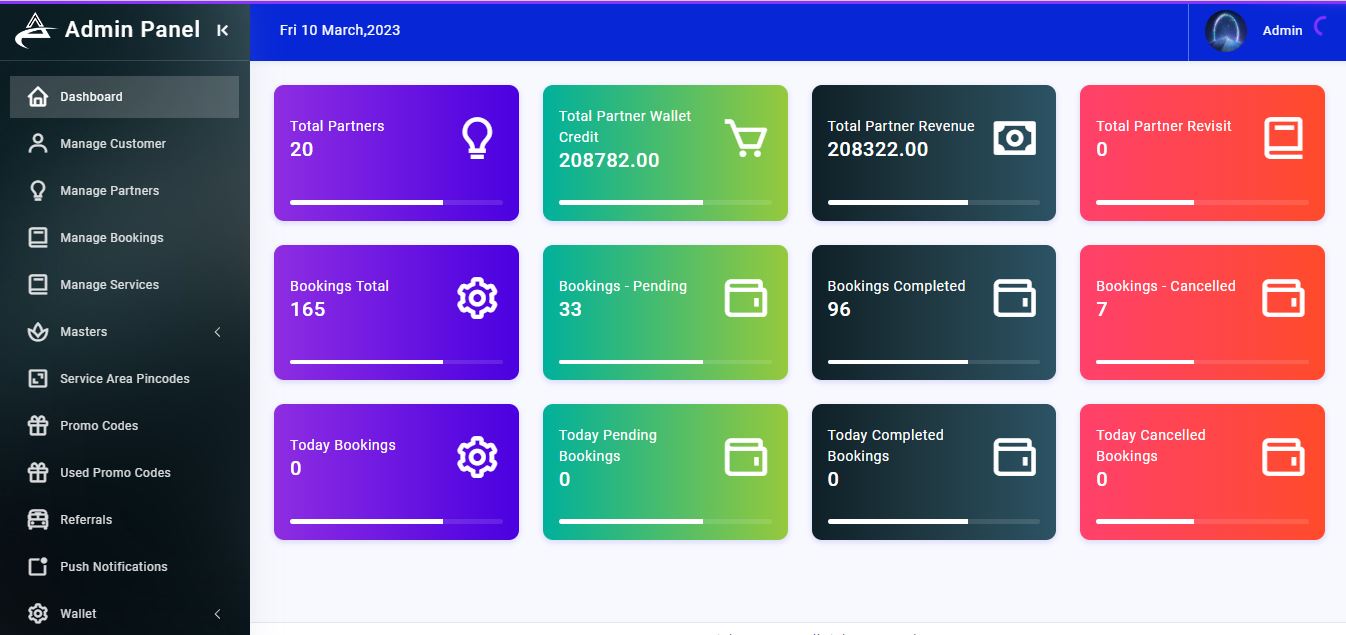The image size is (1346, 635).
Task: Select Manage Services menu item
Action: pyautogui.click(x=124, y=285)
